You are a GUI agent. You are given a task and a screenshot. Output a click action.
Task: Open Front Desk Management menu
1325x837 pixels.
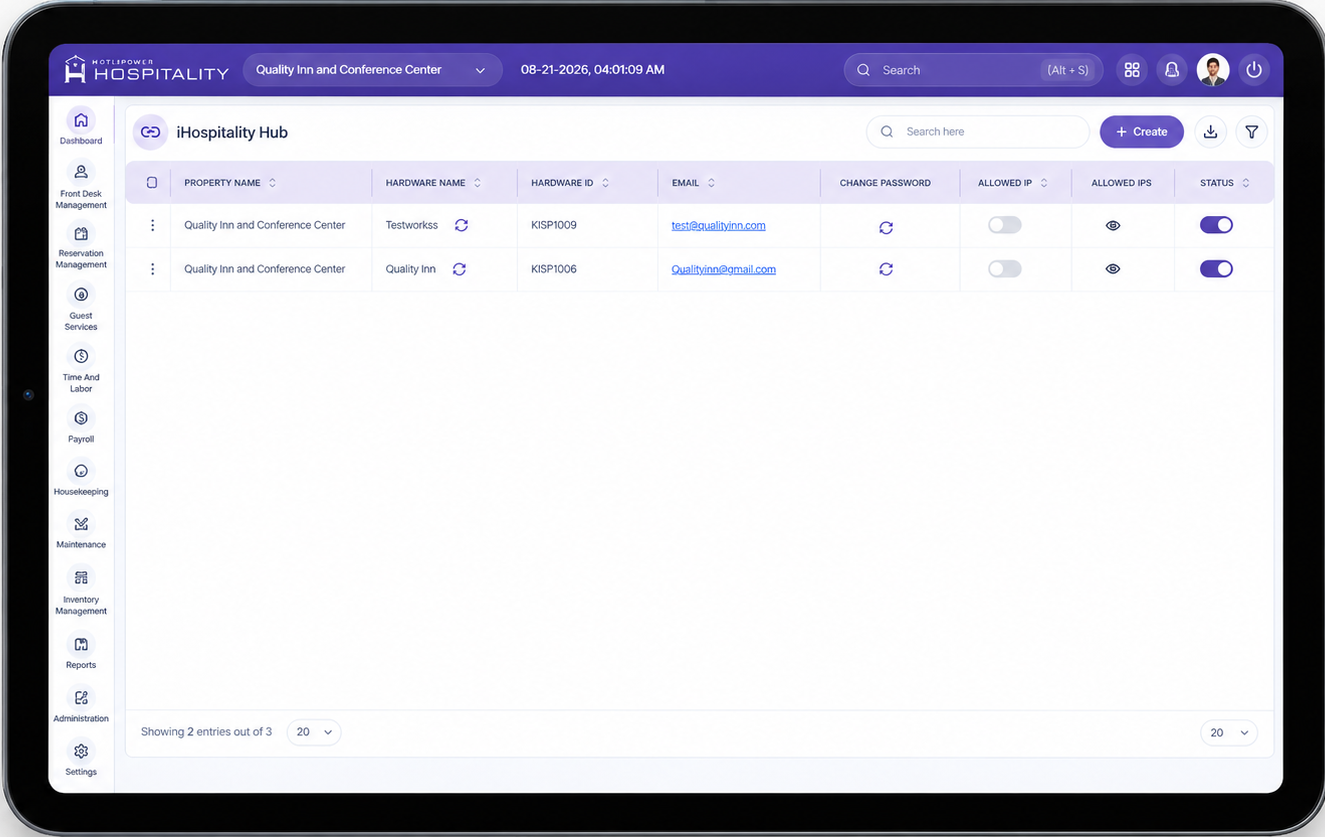[x=81, y=185]
